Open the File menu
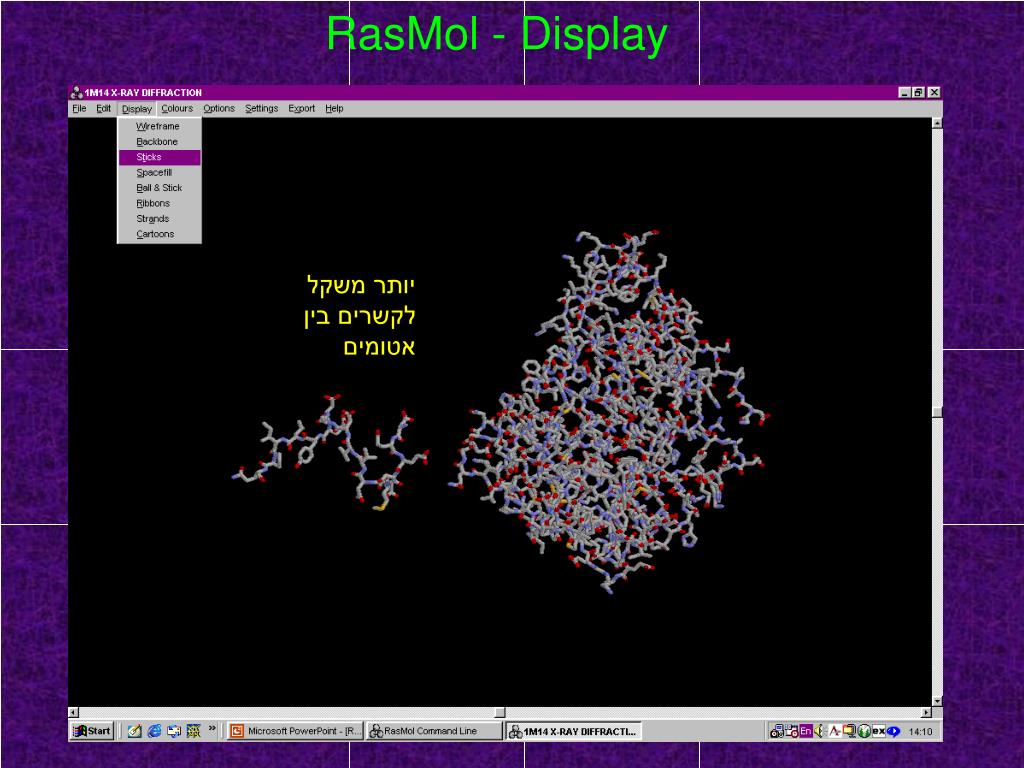Viewport: 1024px width, 768px height. coord(79,108)
